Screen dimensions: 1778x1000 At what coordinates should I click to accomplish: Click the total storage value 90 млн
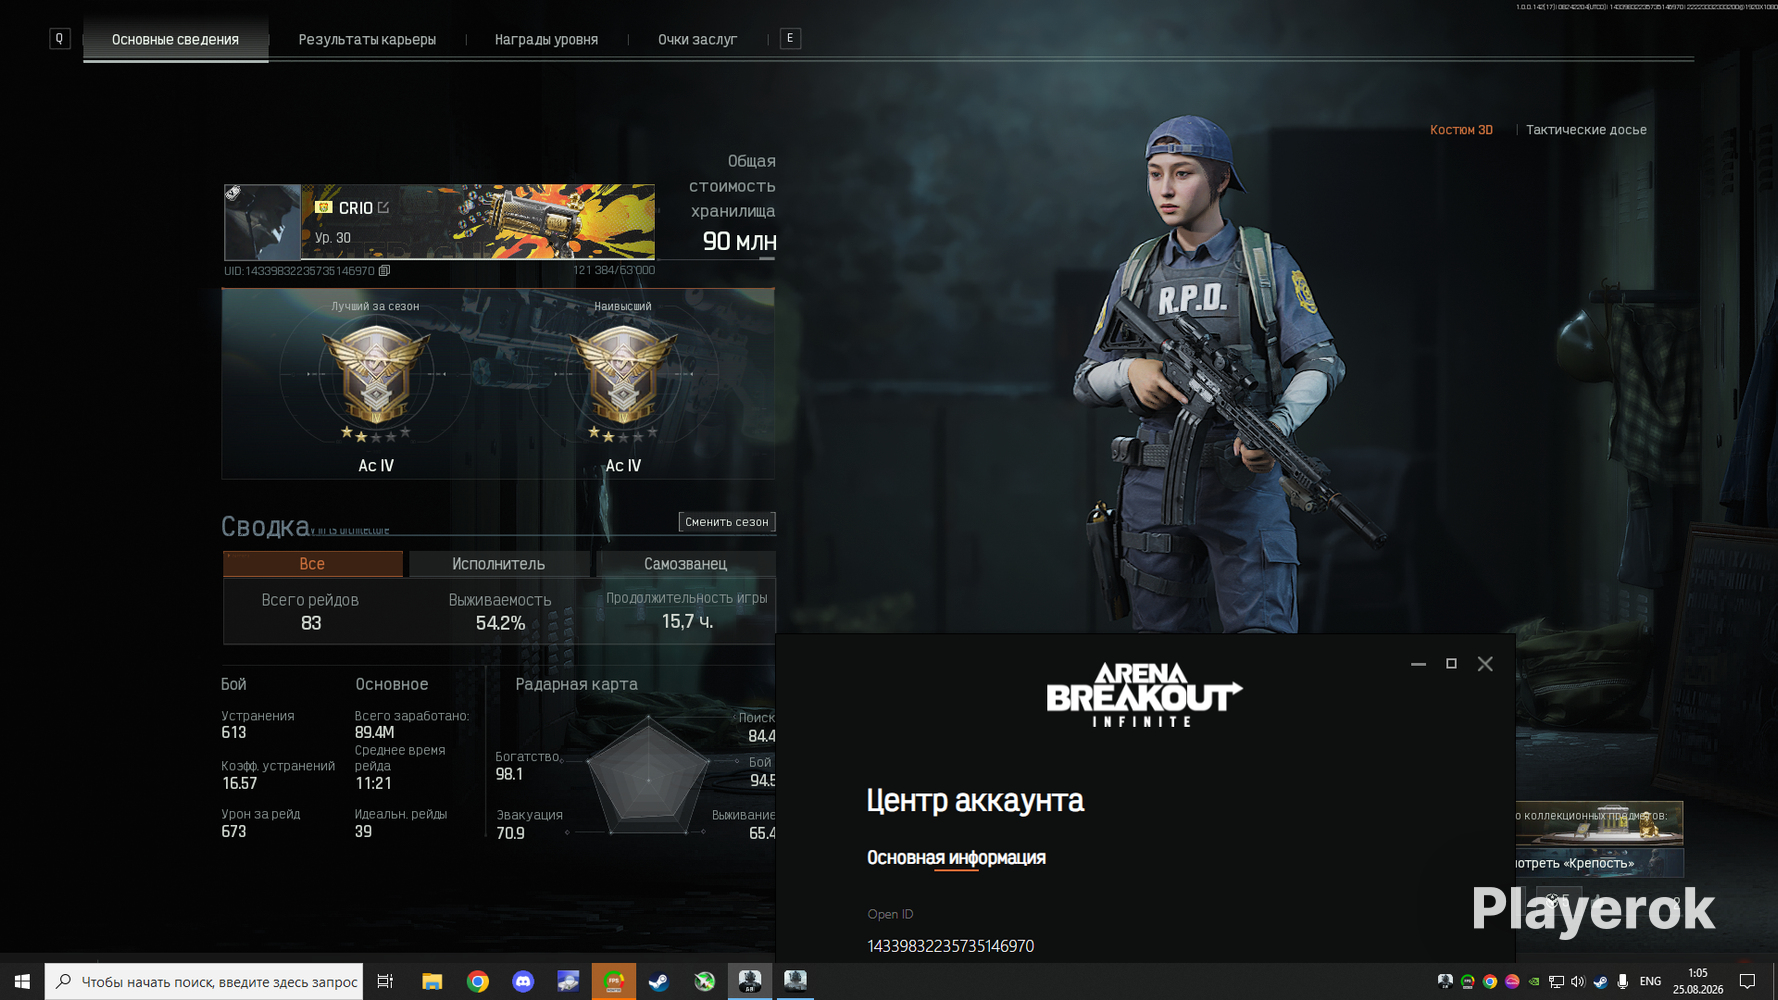[x=739, y=241]
